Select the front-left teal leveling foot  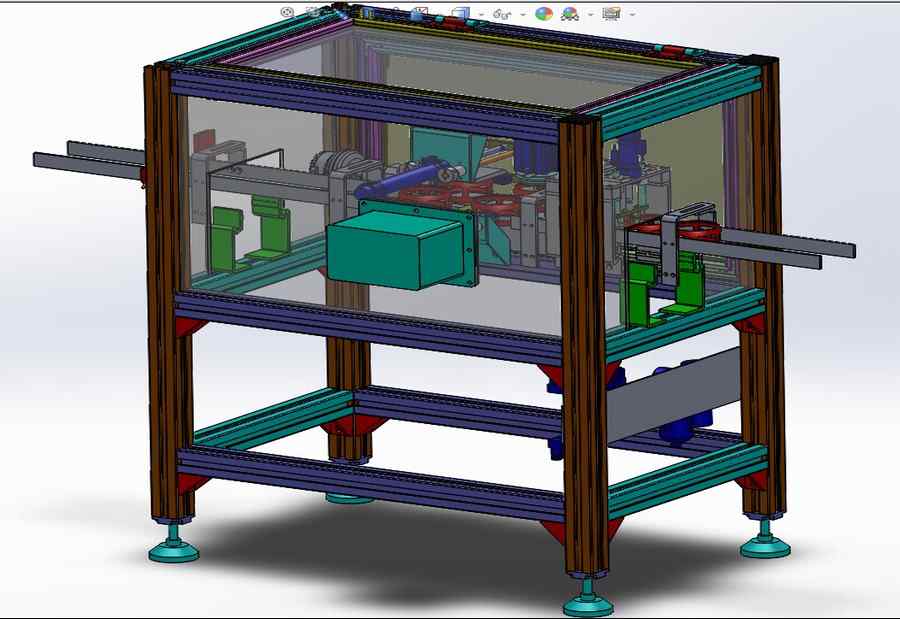coord(173,543)
